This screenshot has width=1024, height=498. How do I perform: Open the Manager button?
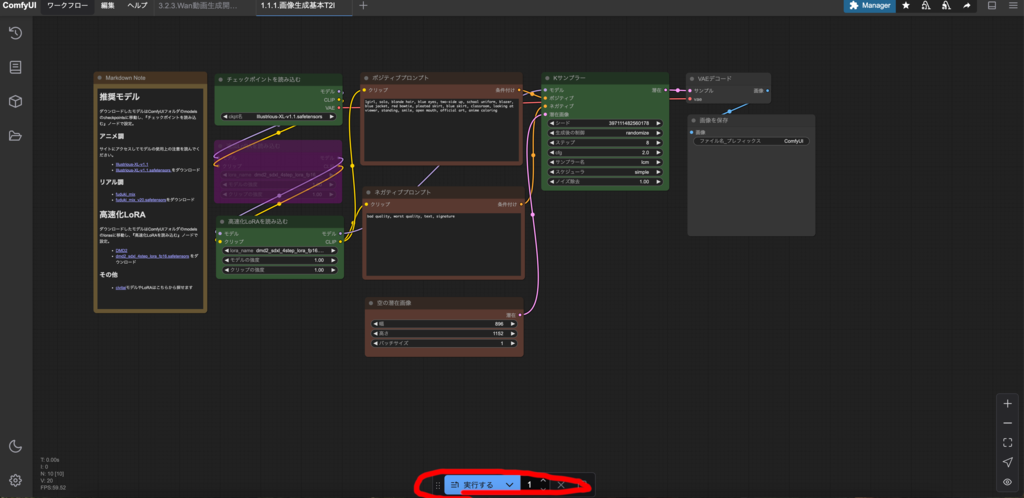869,6
